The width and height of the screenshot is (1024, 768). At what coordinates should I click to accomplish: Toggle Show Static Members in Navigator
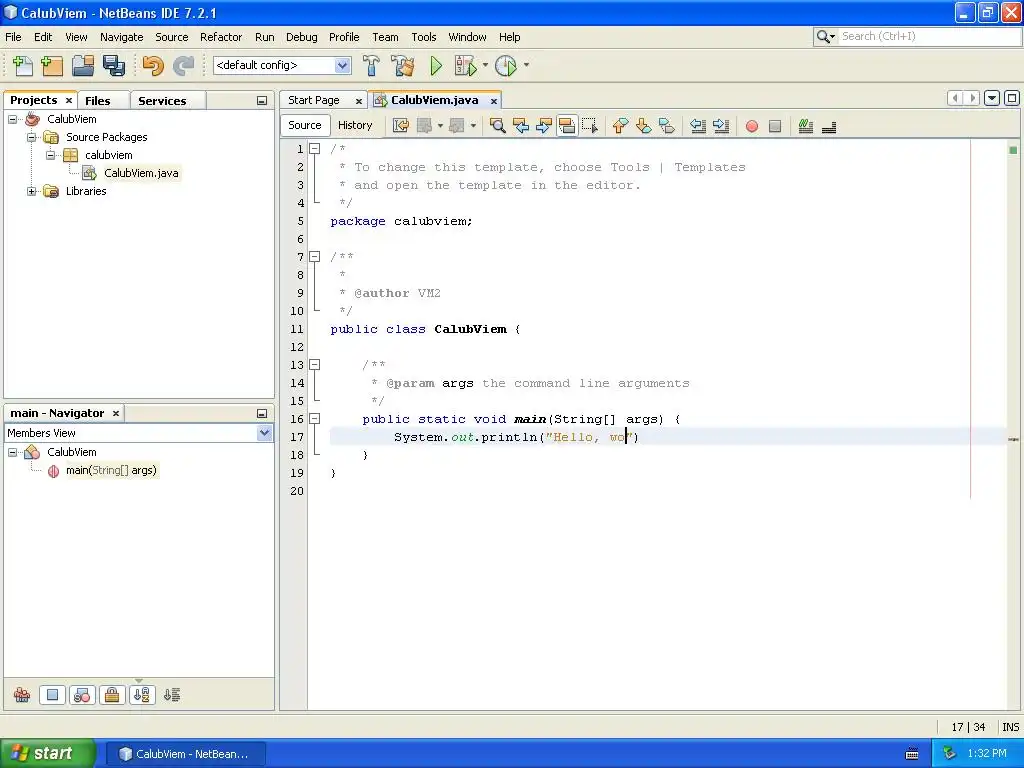point(82,695)
